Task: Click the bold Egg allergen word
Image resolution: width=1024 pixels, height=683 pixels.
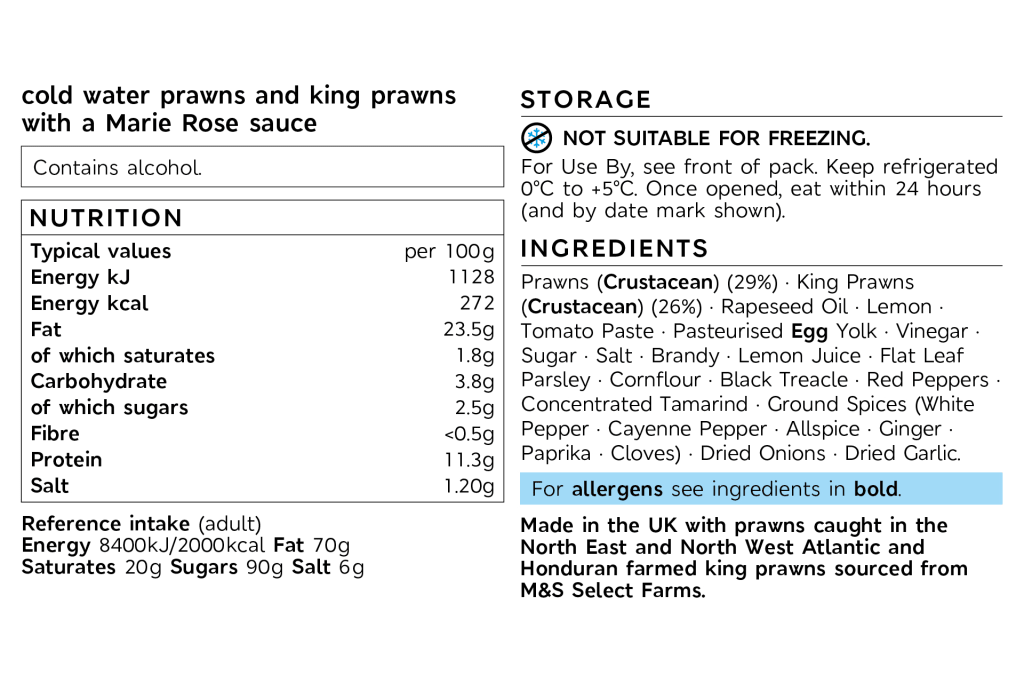Action: tap(809, 332)
